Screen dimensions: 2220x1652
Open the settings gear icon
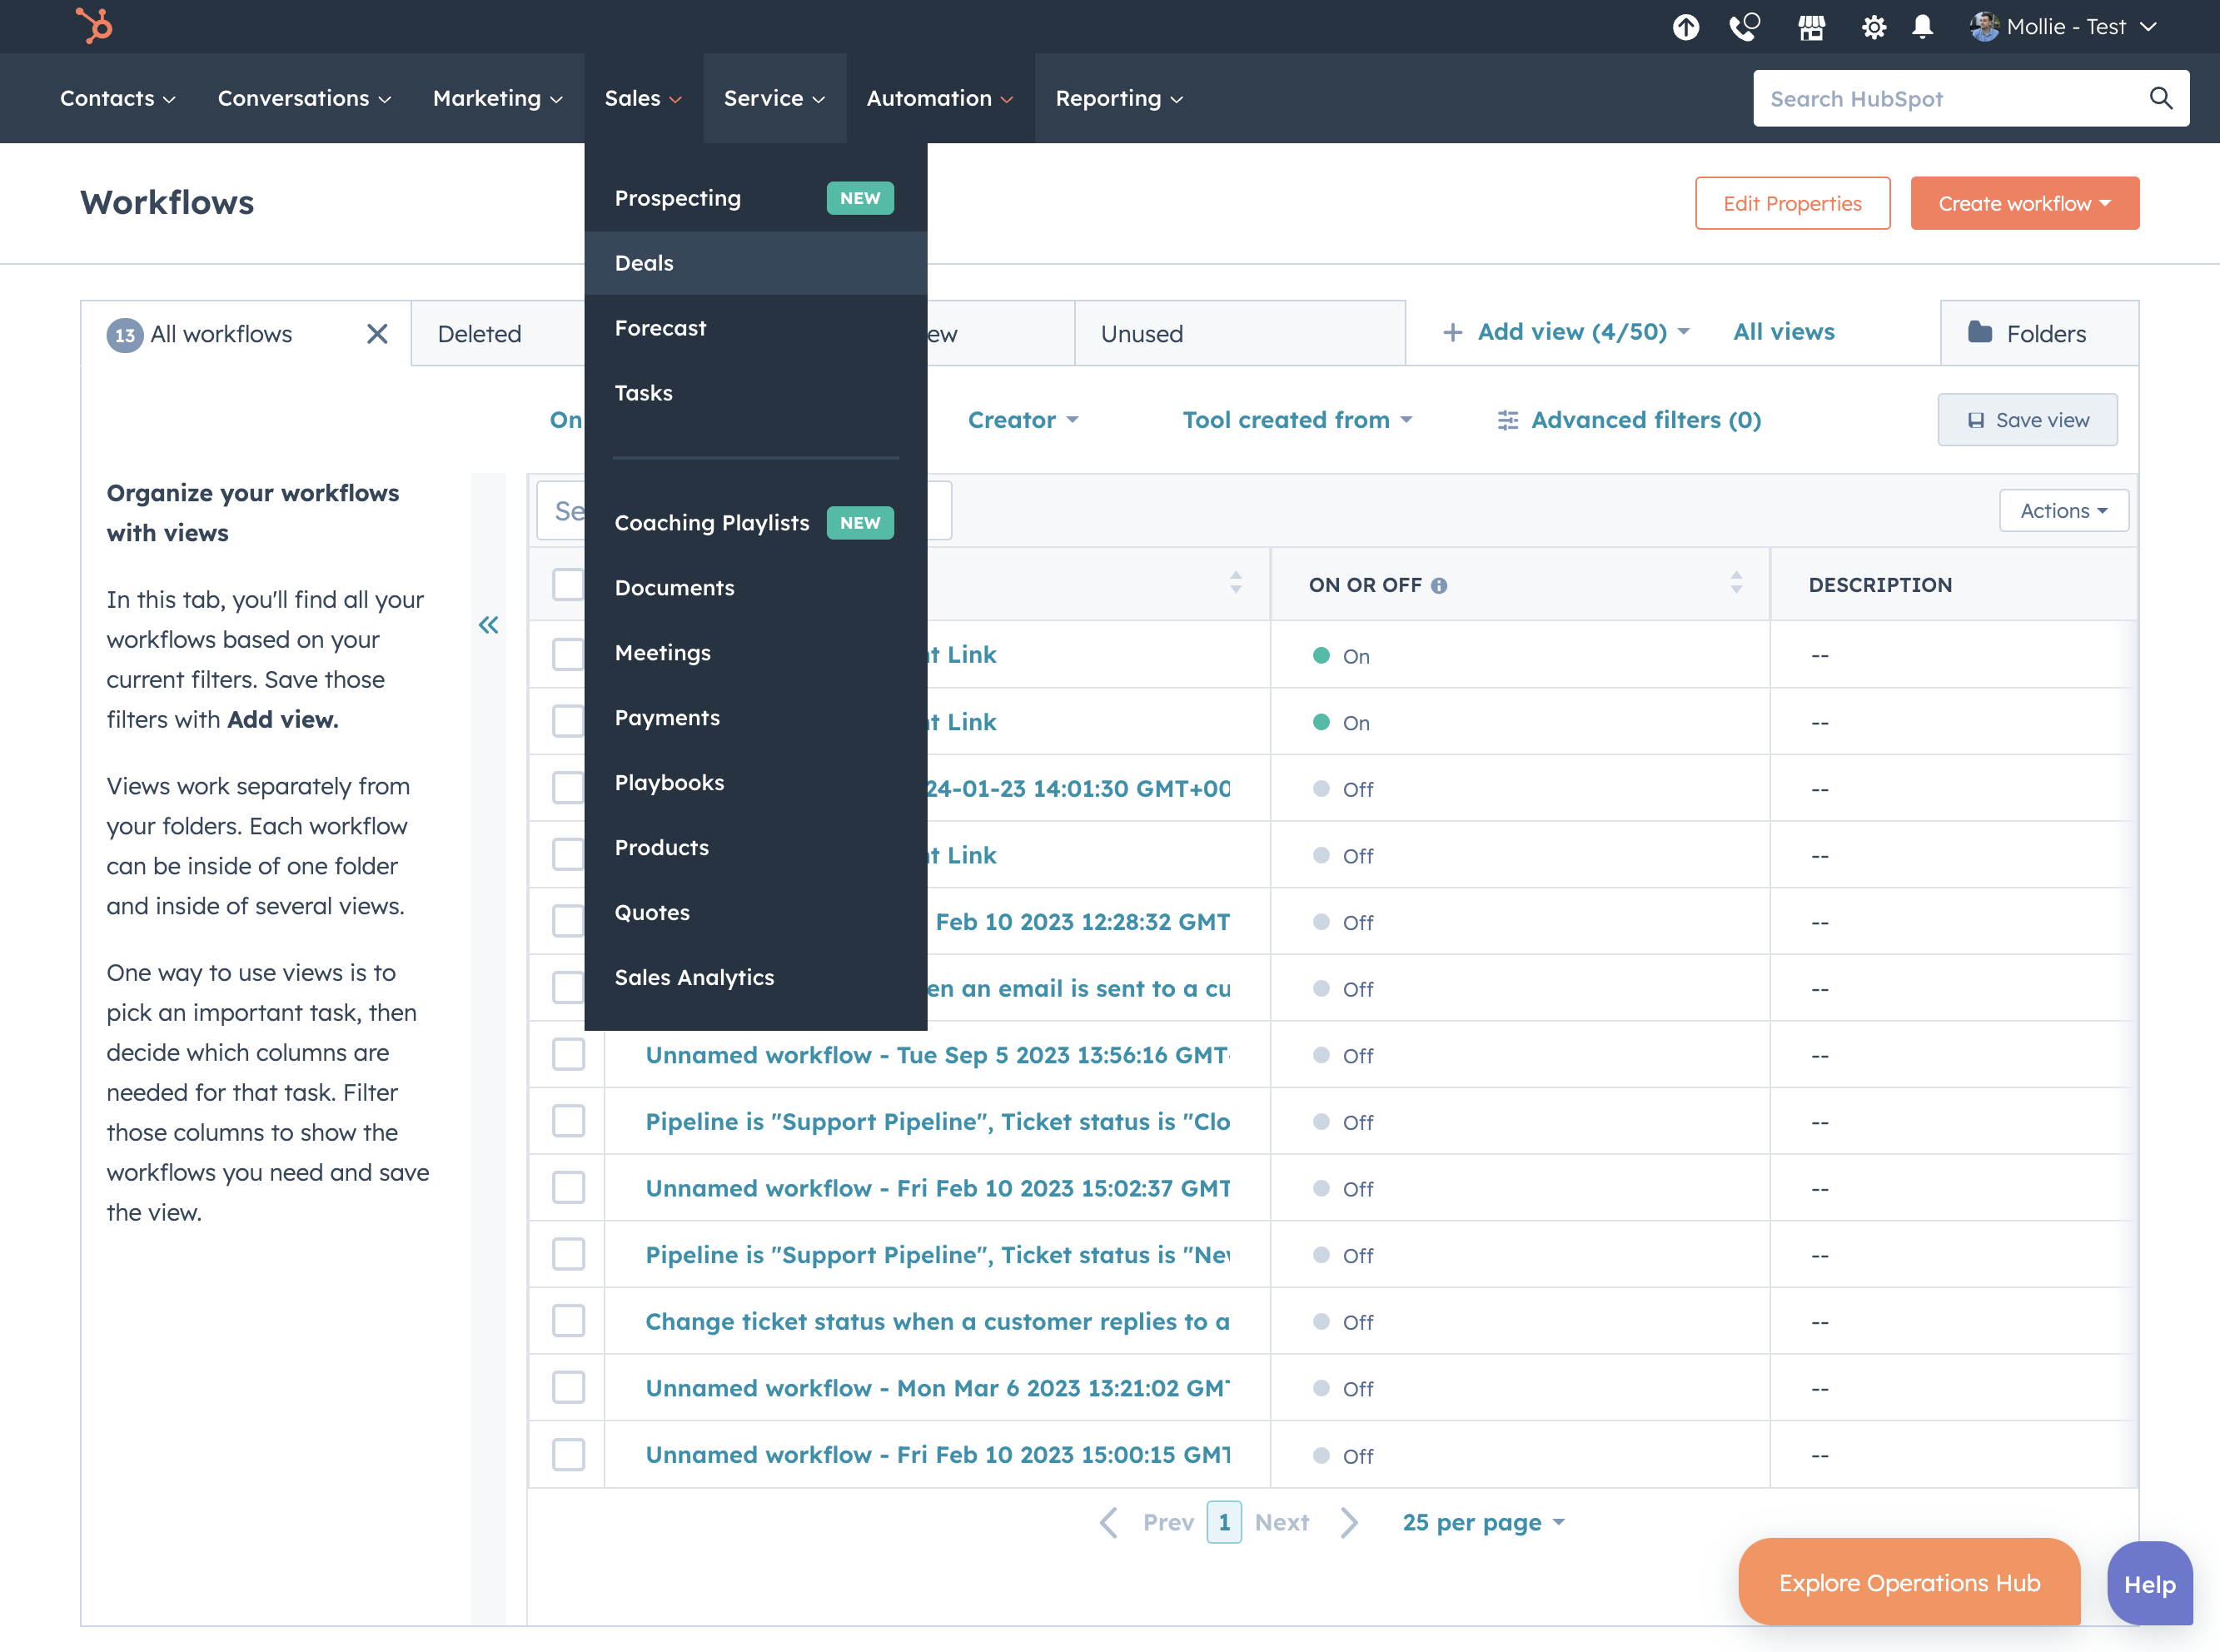[x=1873, y=27]
